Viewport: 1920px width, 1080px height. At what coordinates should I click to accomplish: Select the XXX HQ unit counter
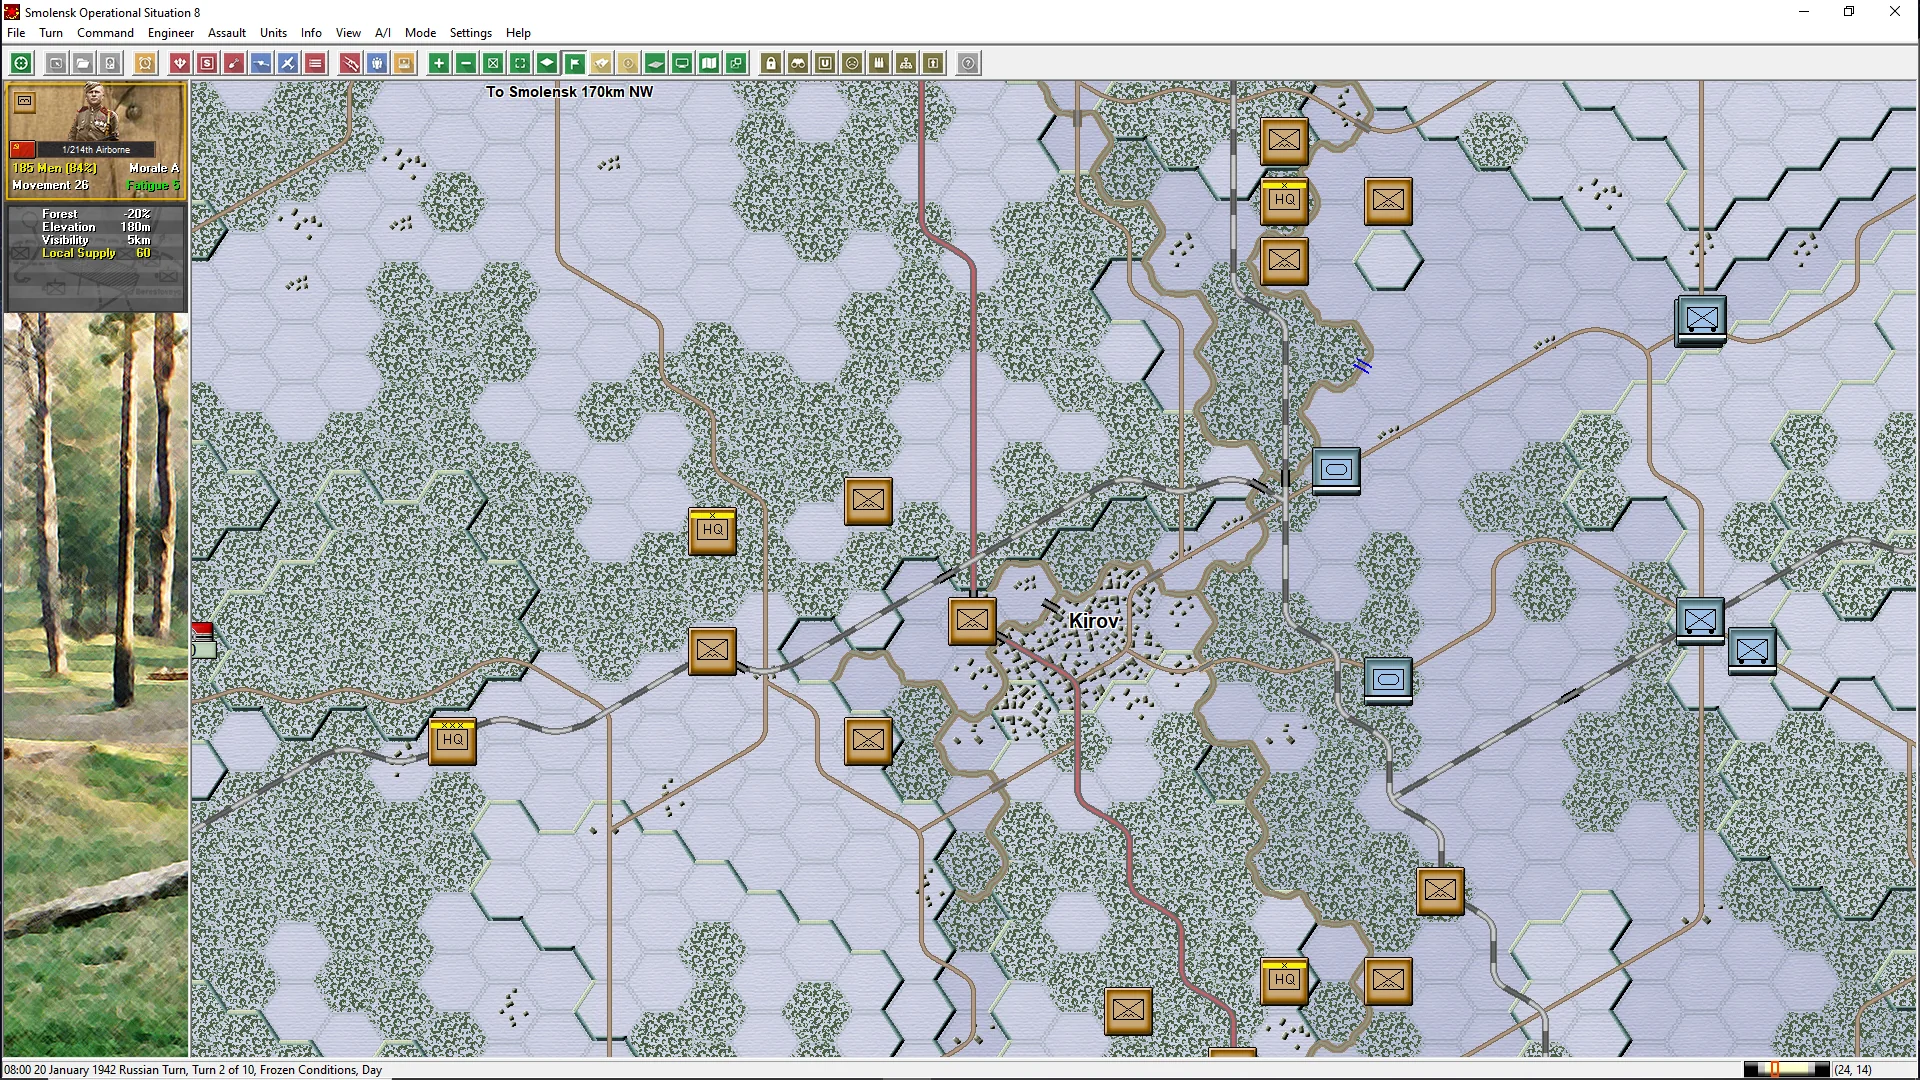point(453,741)
